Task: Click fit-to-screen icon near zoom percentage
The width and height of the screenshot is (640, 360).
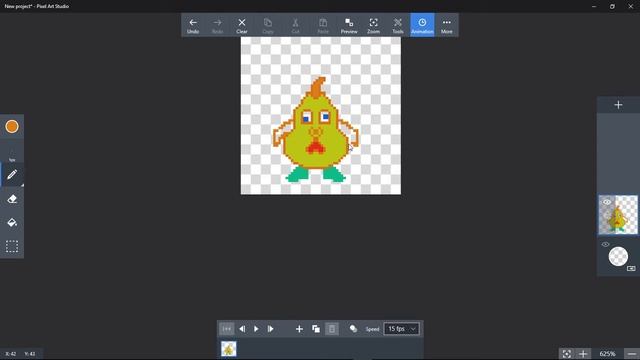Action: pos(567,354)
